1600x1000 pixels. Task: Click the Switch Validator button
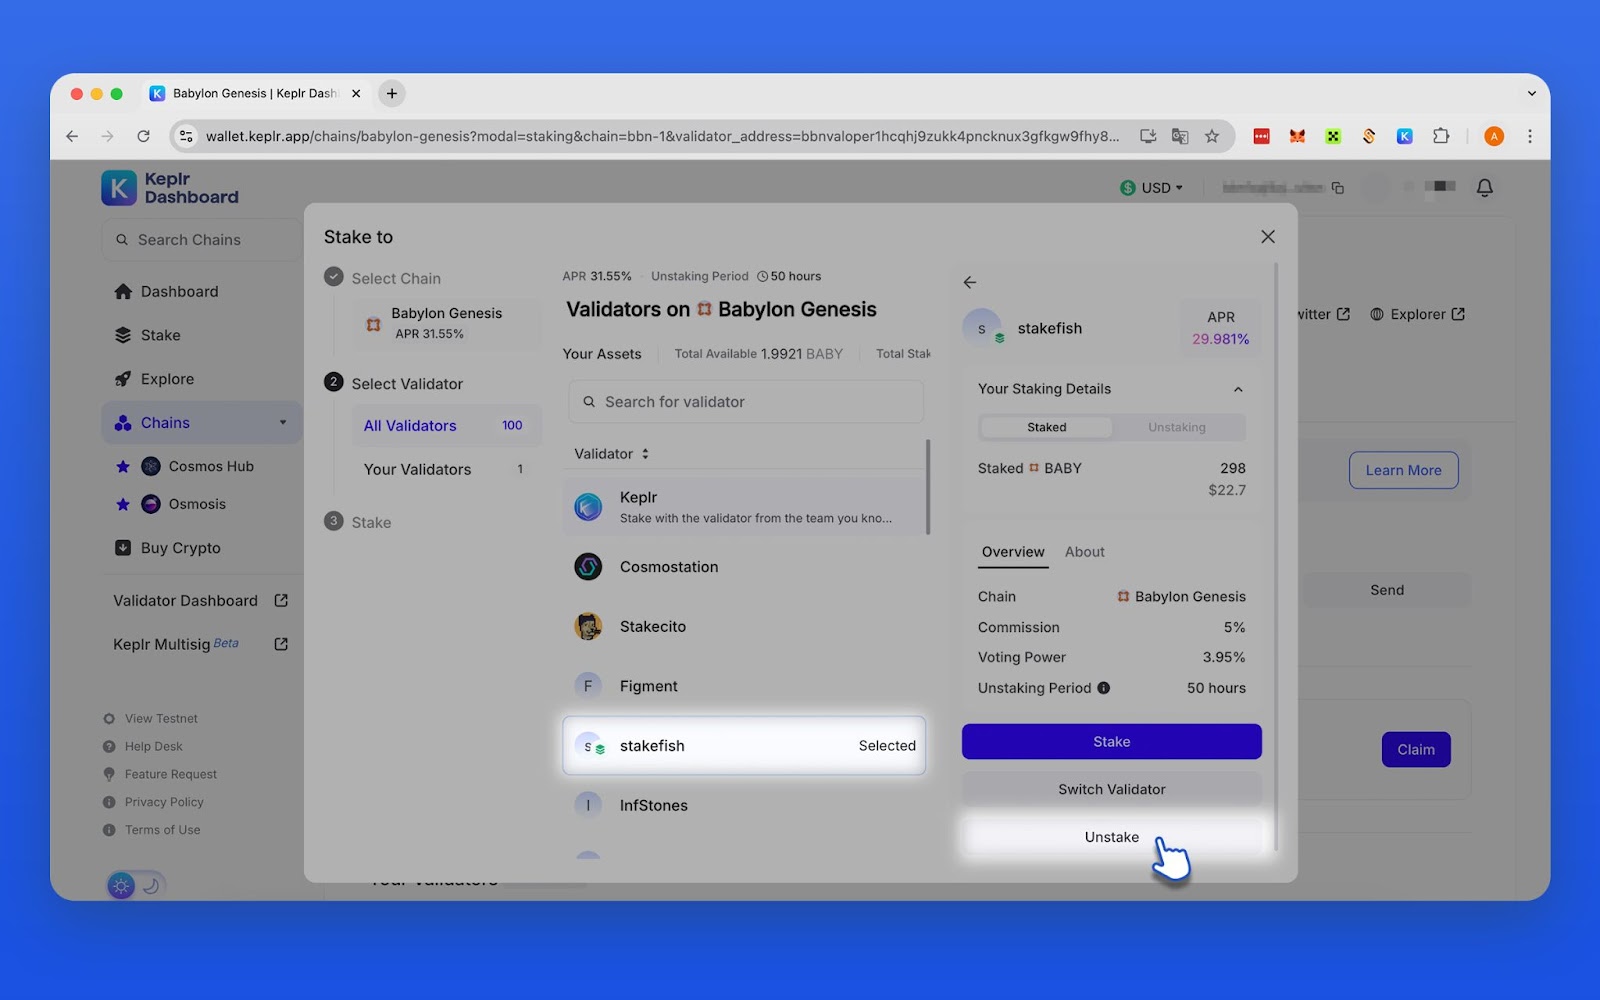(1111, 789)
